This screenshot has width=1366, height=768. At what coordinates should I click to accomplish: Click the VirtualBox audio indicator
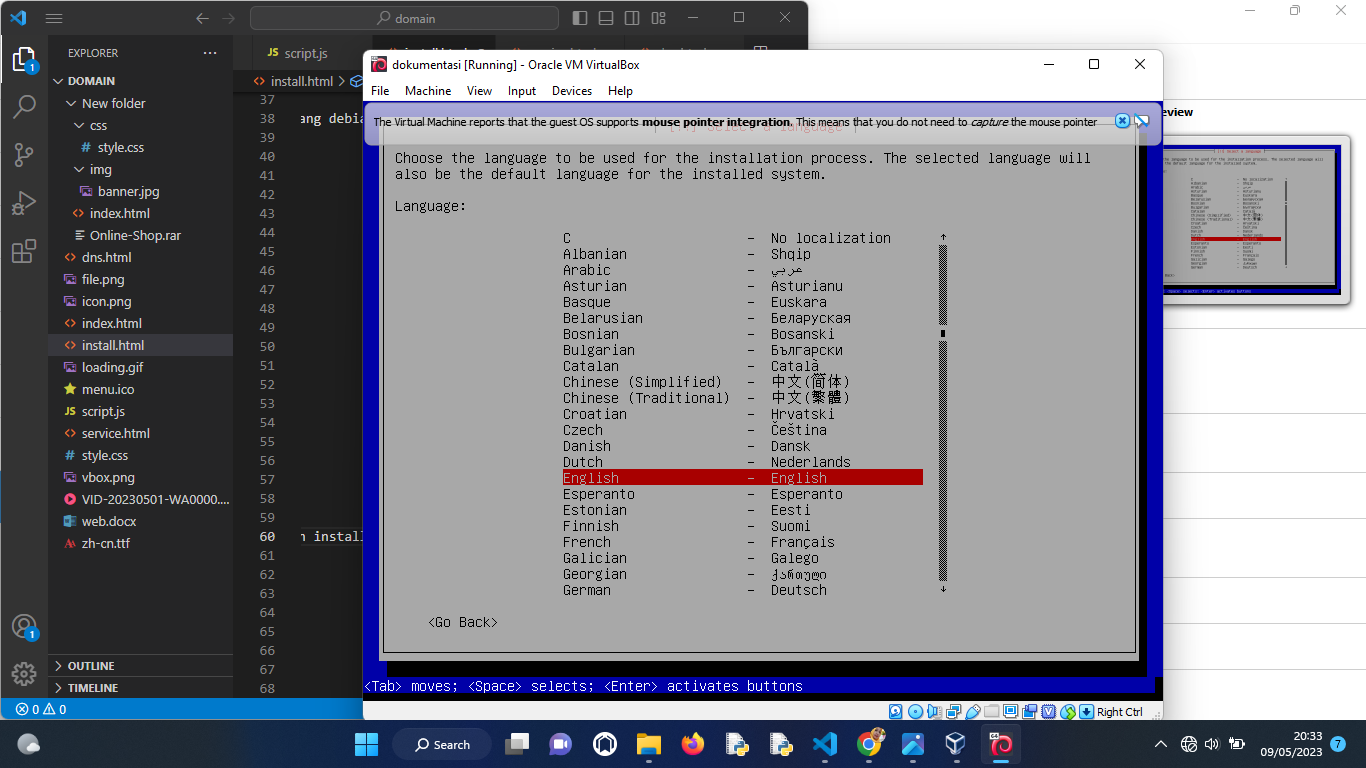click(x=934, y=711)
